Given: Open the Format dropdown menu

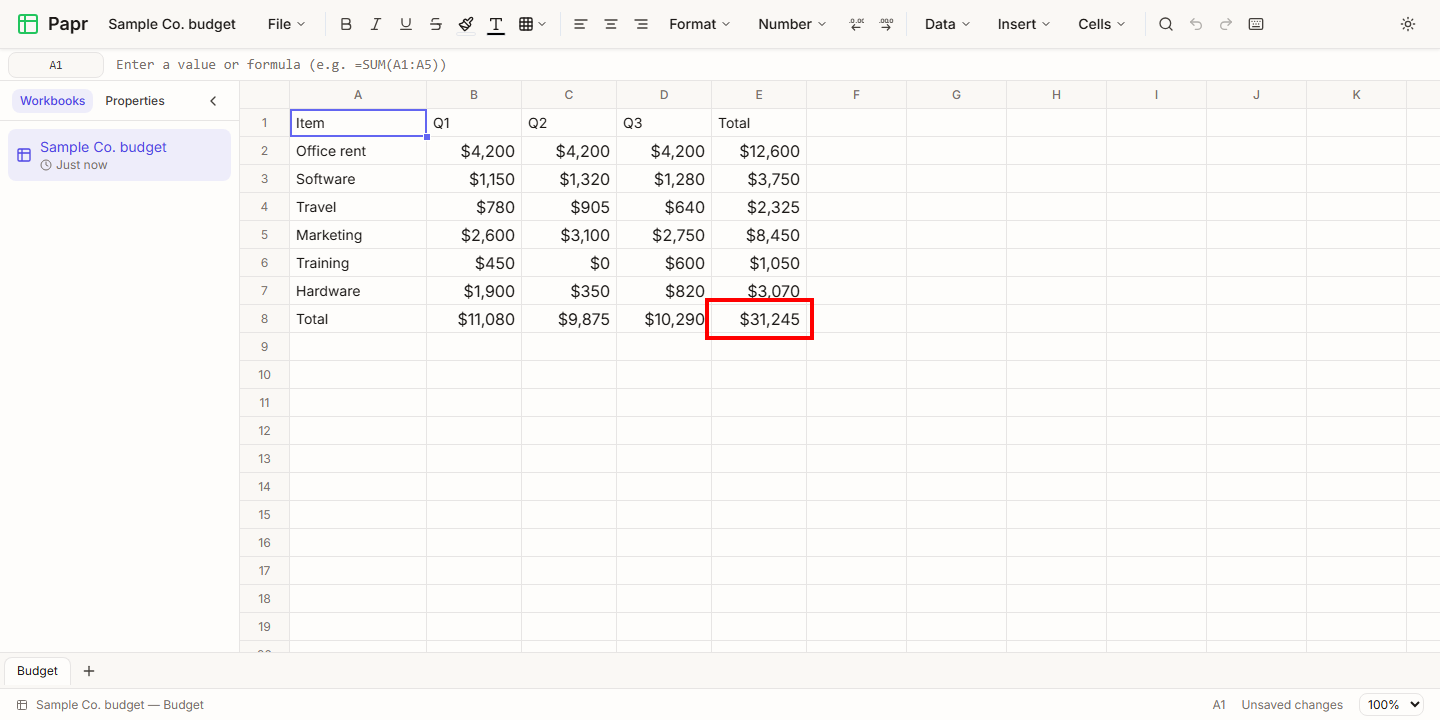Looking at the screenshot, I should (700, 24).
